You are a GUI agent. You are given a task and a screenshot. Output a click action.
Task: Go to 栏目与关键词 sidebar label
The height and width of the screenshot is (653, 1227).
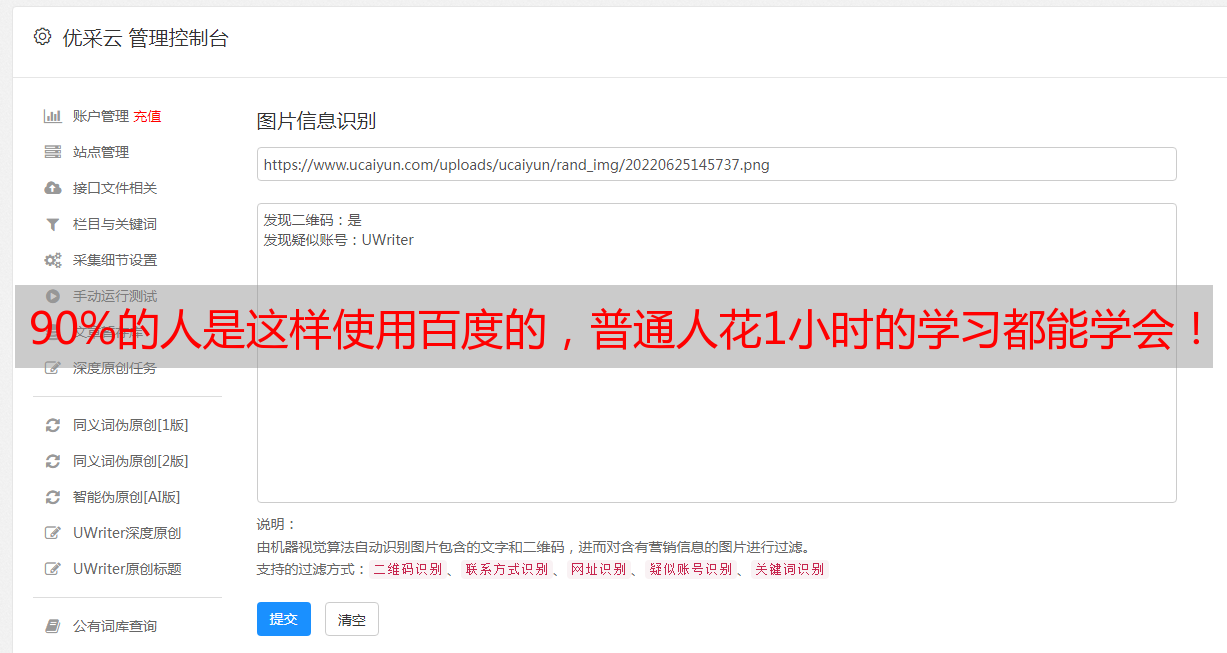(115, 224)
